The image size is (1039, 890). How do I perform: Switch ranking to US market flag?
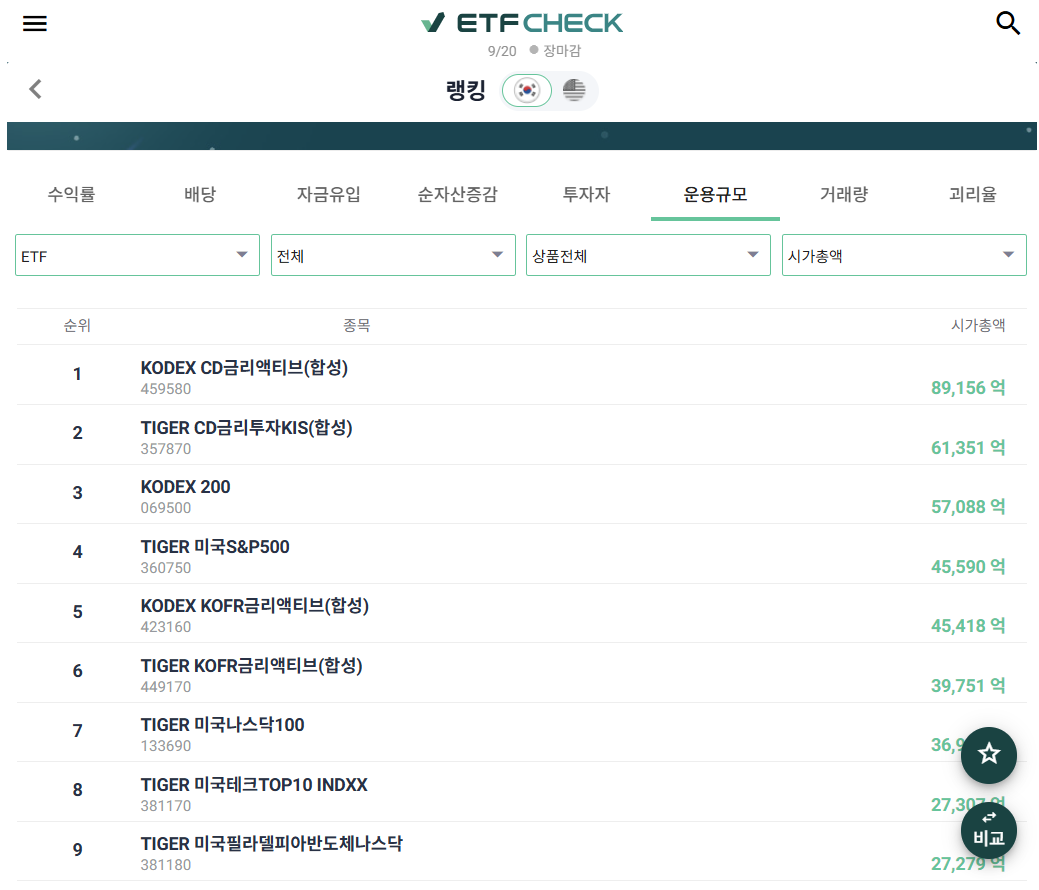[x=574, y=90]
